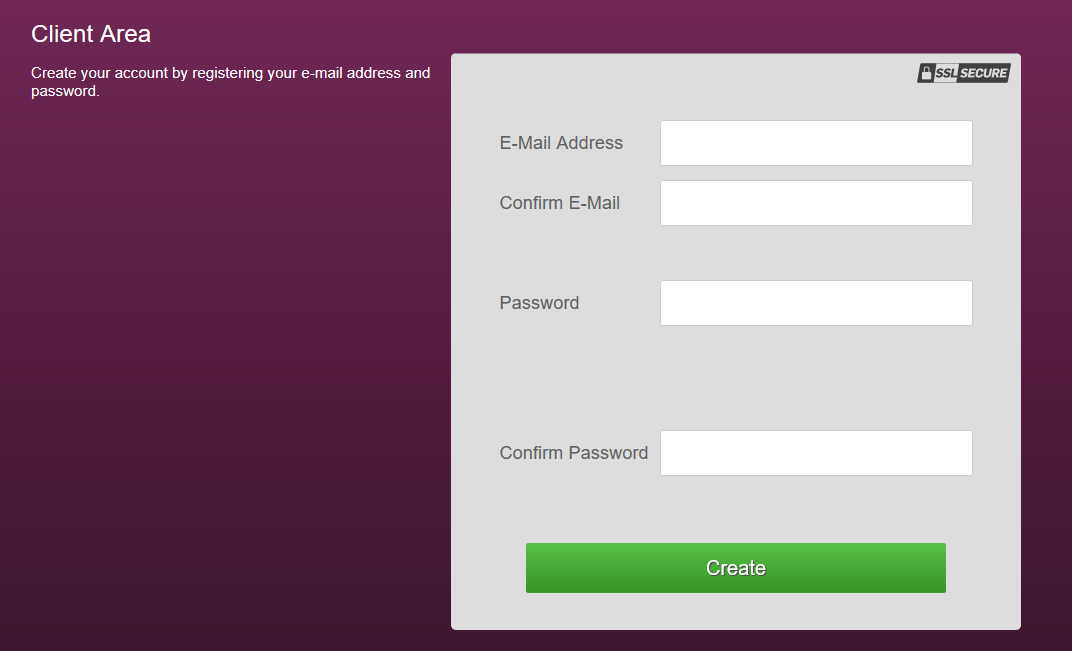Click blank gray area left of SSL badge
The image size is (1072, 651).
pos(684,73)
